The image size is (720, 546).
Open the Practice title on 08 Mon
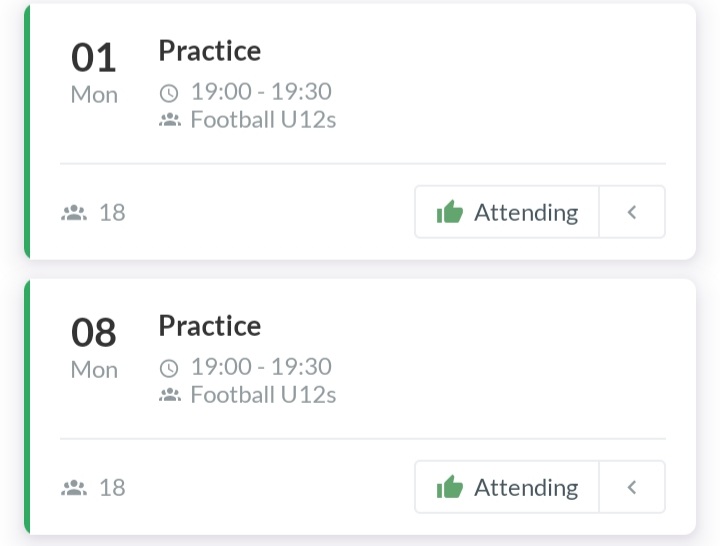(x=210, y=326)
